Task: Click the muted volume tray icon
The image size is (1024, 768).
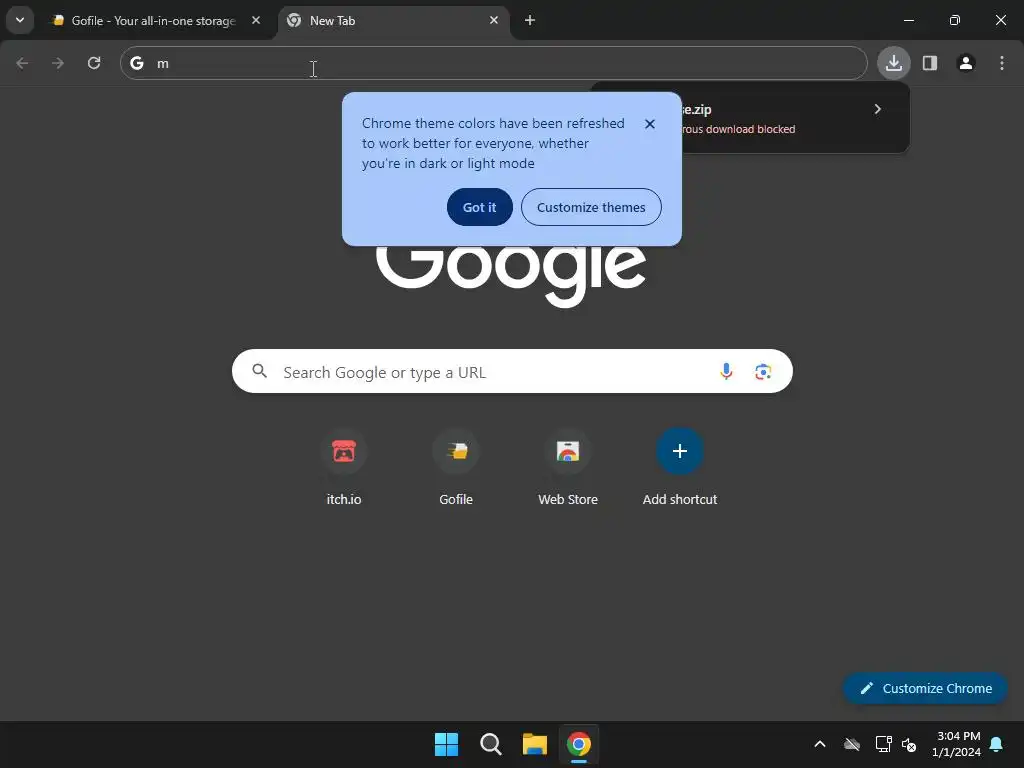Action: click(909, 744)
